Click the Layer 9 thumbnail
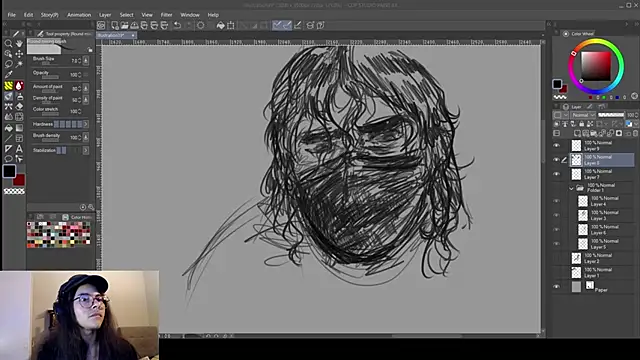 [576, 145]
